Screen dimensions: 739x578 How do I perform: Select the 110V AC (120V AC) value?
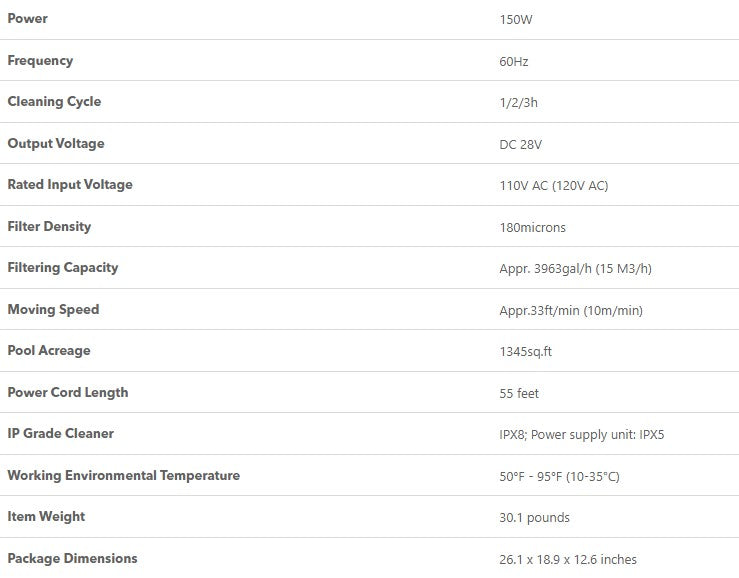coord(553,186)
